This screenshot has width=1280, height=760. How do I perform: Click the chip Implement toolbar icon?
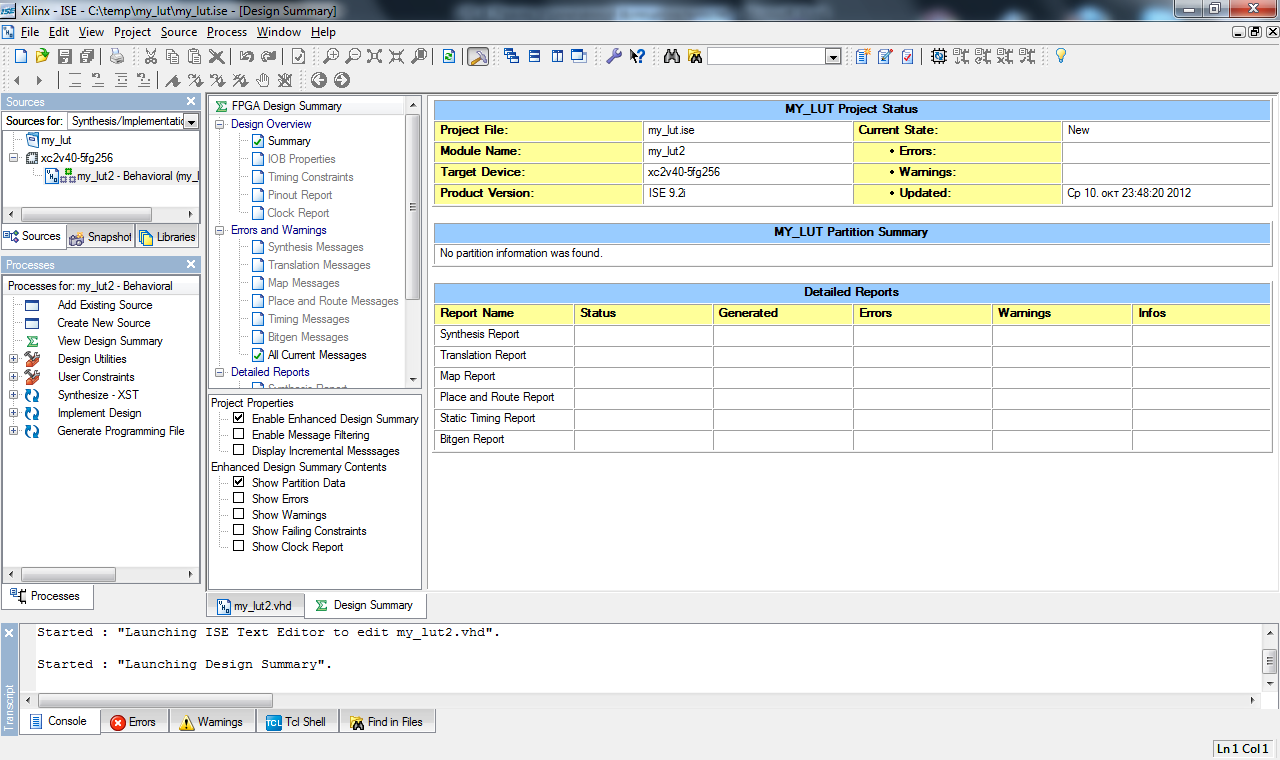pos(939,57)
